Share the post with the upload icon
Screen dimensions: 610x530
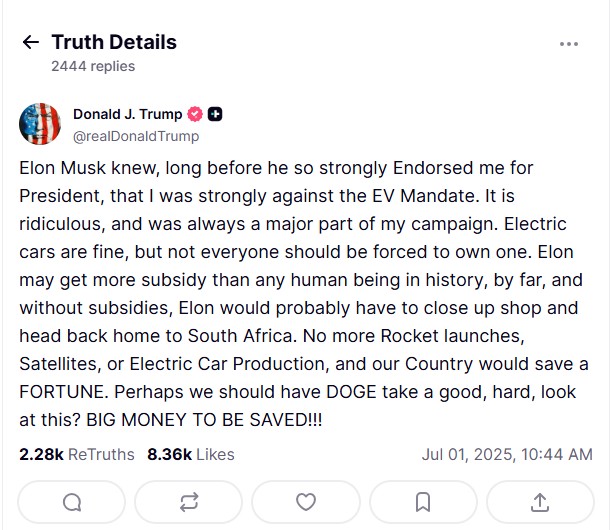[x=540, y=502]
